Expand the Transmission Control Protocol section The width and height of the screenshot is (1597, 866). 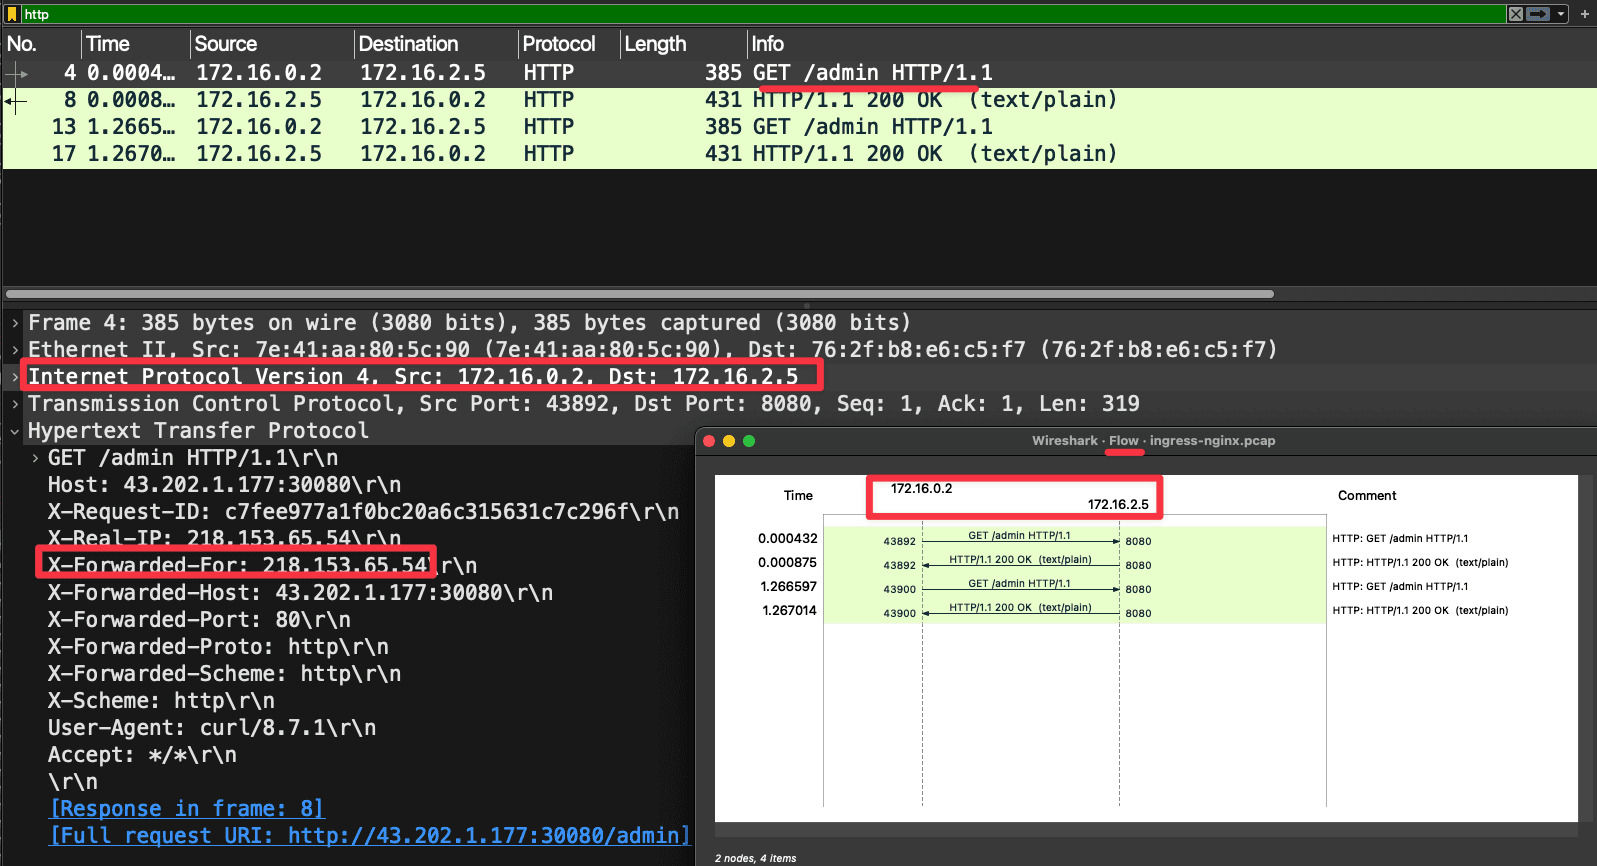click(15, 404)
